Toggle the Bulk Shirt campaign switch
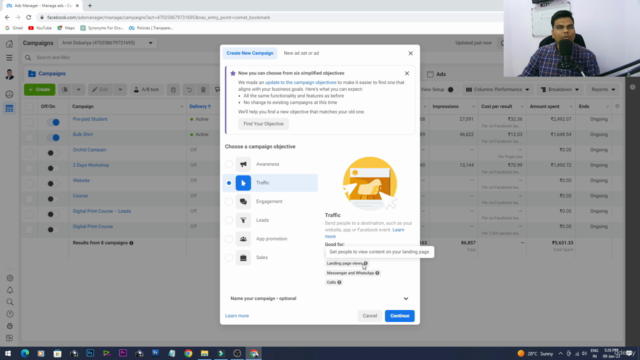The image size is (640, 360). [53, 138]
